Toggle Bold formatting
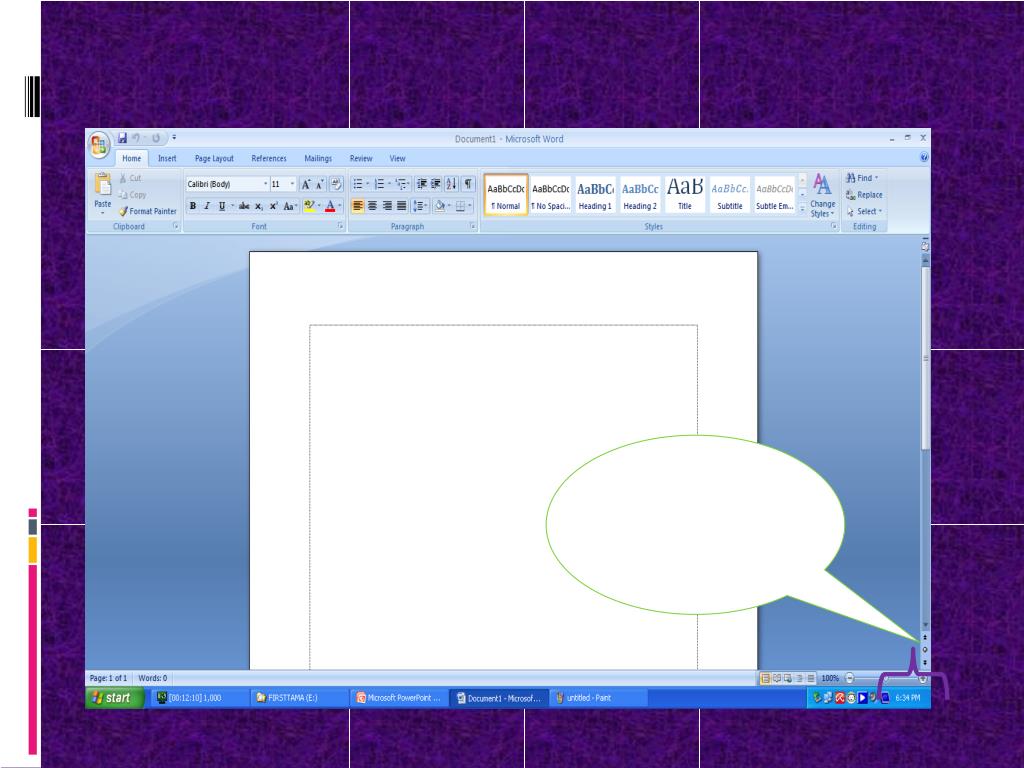The width and height of the screenshot is (1024, 768). (x=193, y=206)
